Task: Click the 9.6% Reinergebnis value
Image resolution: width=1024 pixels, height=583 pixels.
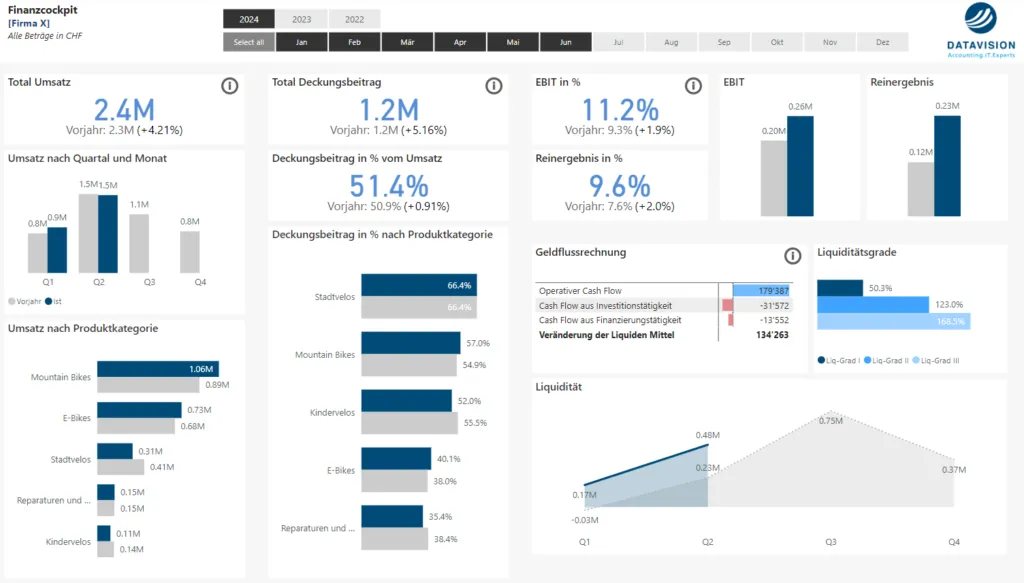Action: (x=620, y=186)
